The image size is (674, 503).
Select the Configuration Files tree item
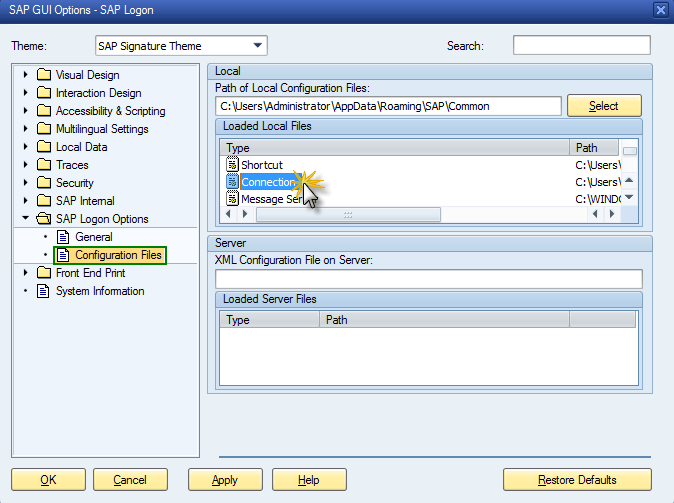pyautogui.click(x=118, y=255)
